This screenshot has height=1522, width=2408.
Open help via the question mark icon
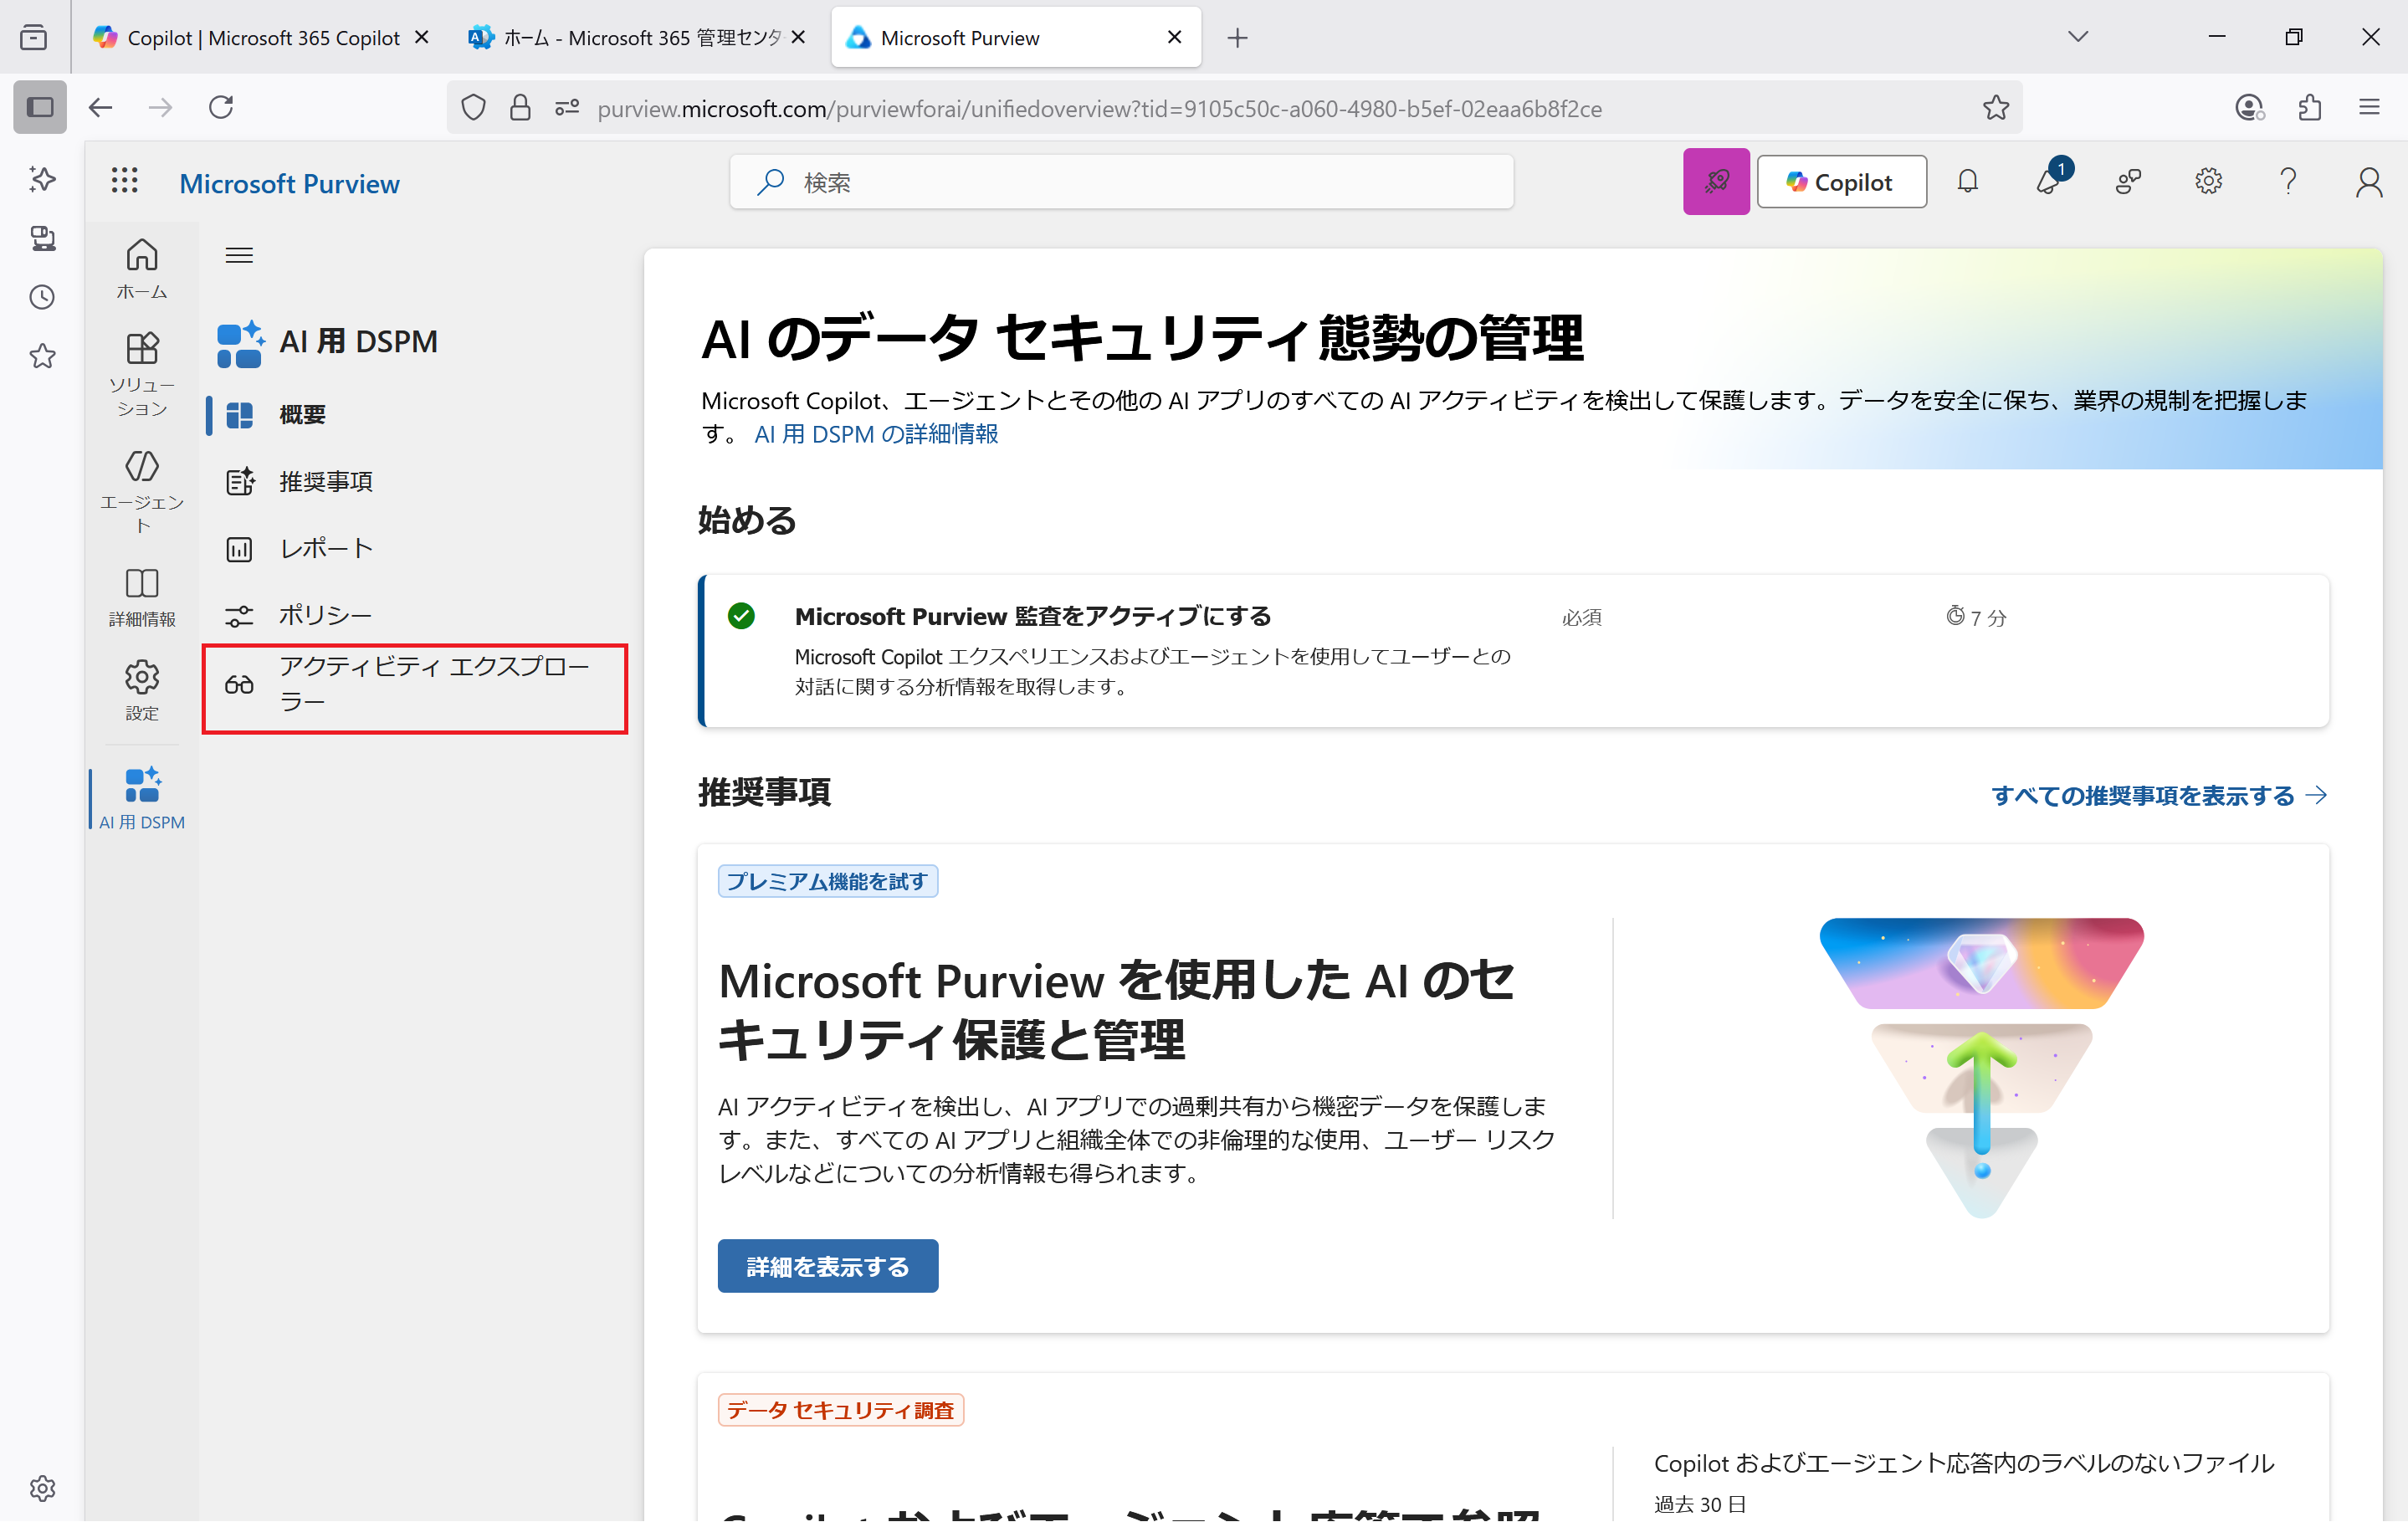coord(2288,181)
